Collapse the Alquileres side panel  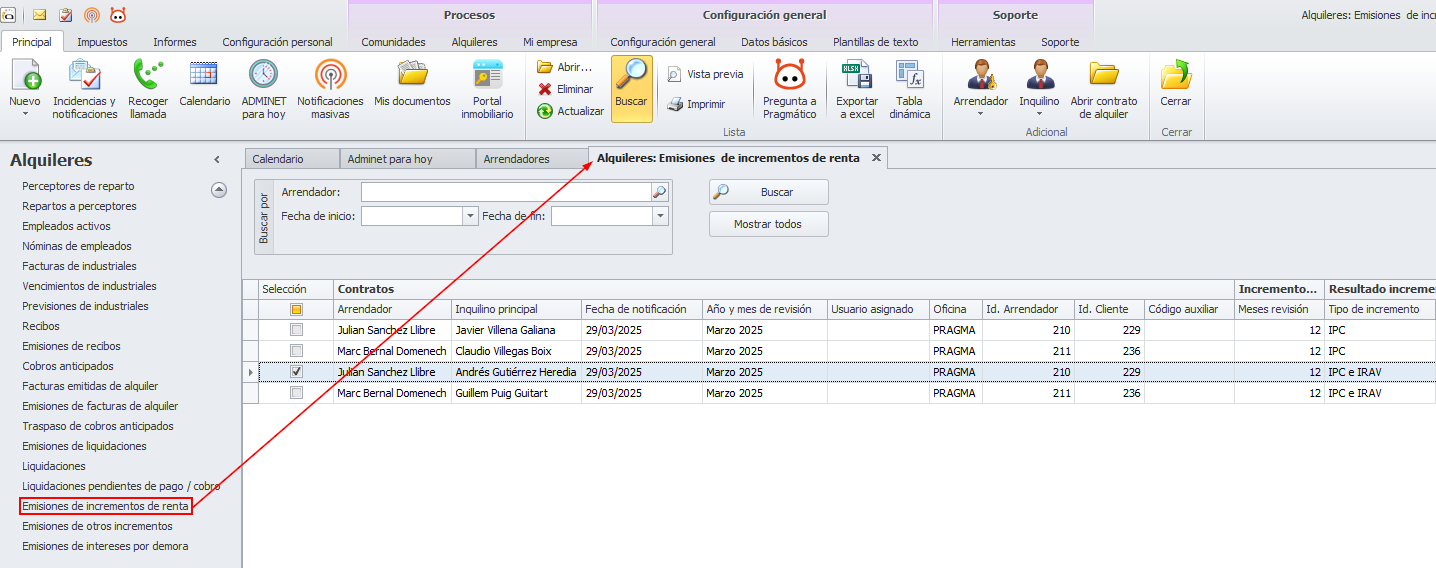click(x=217, y=160)
